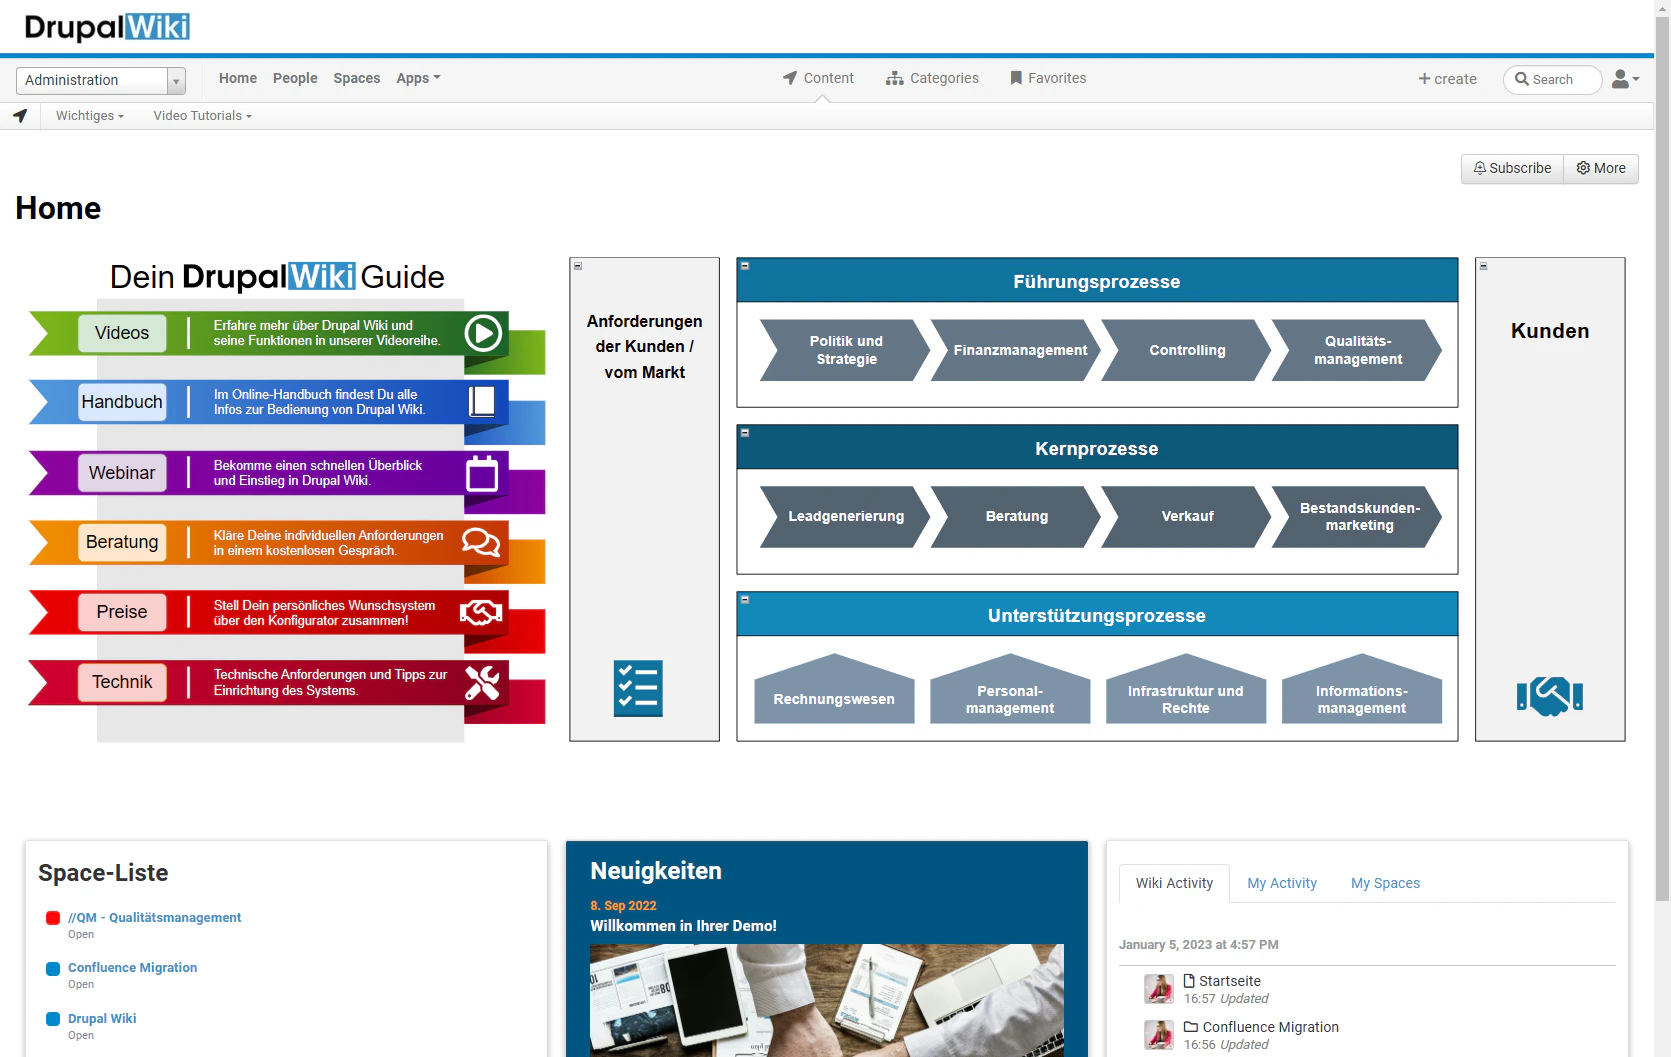Click the Categories hierarchy icon

coord(893,77)
